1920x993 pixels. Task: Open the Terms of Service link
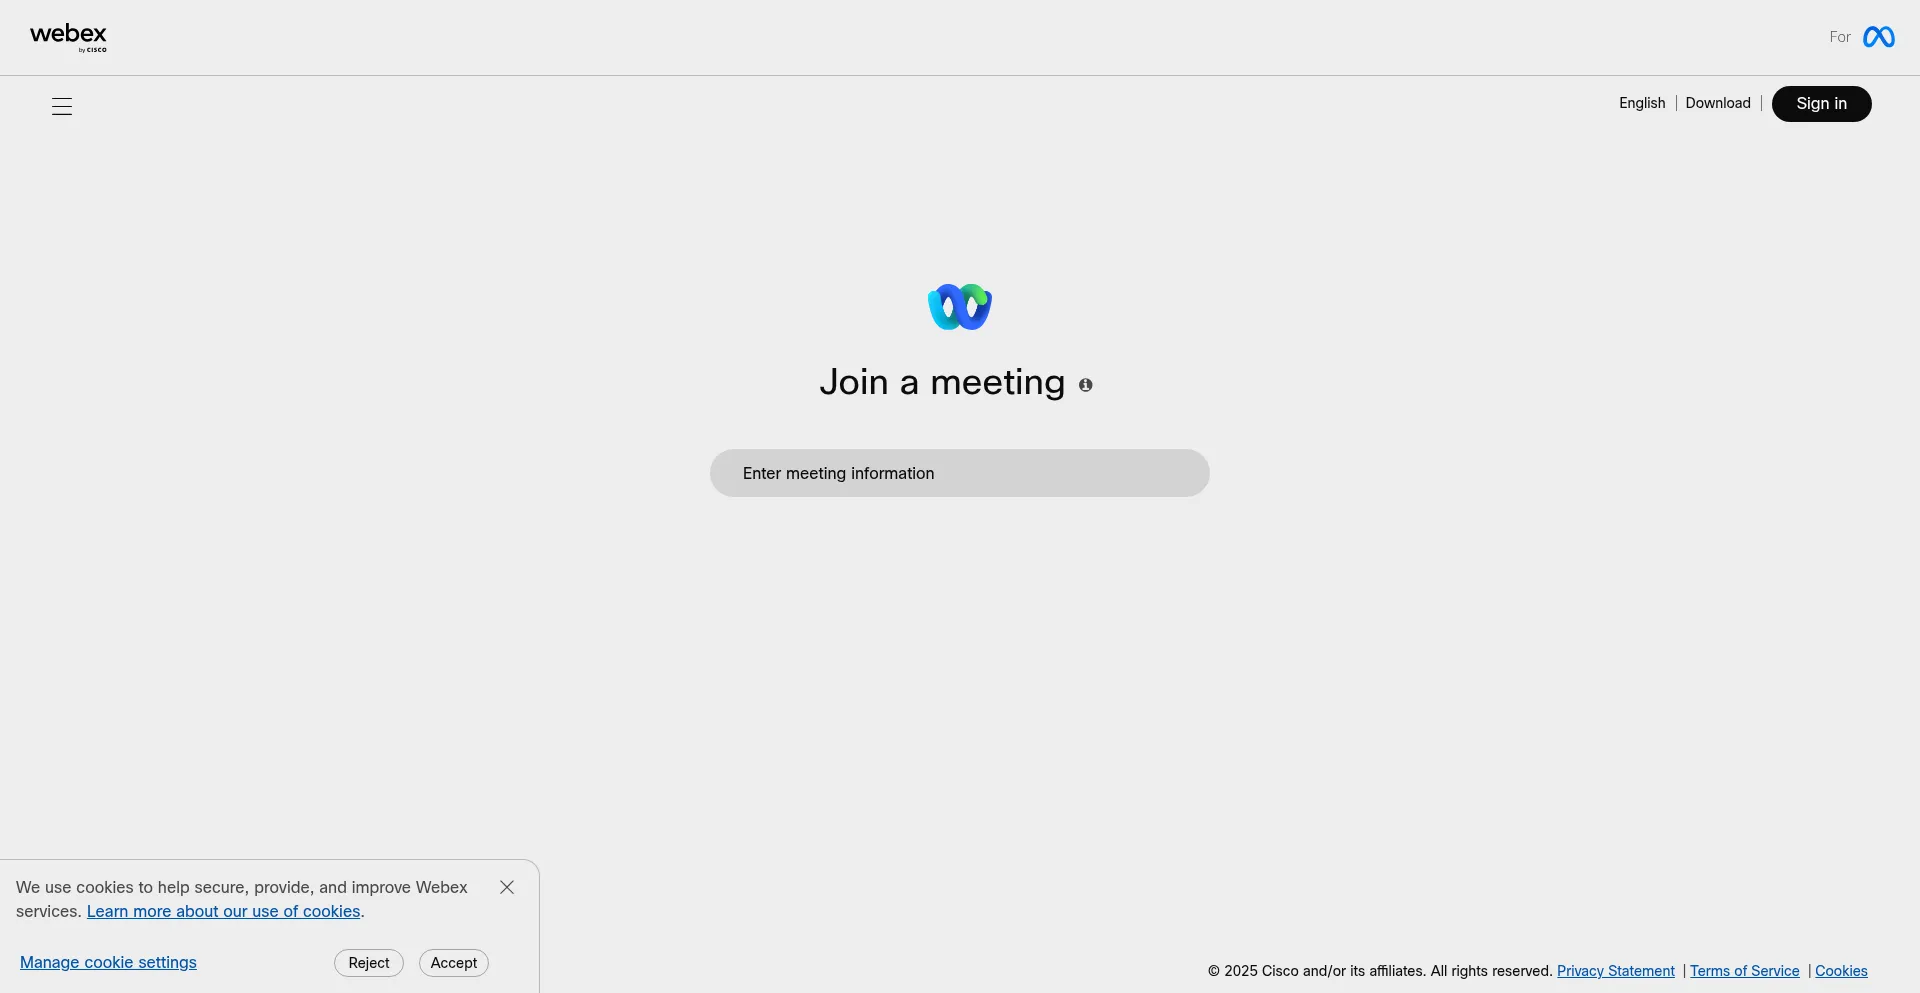[1744, 971]
